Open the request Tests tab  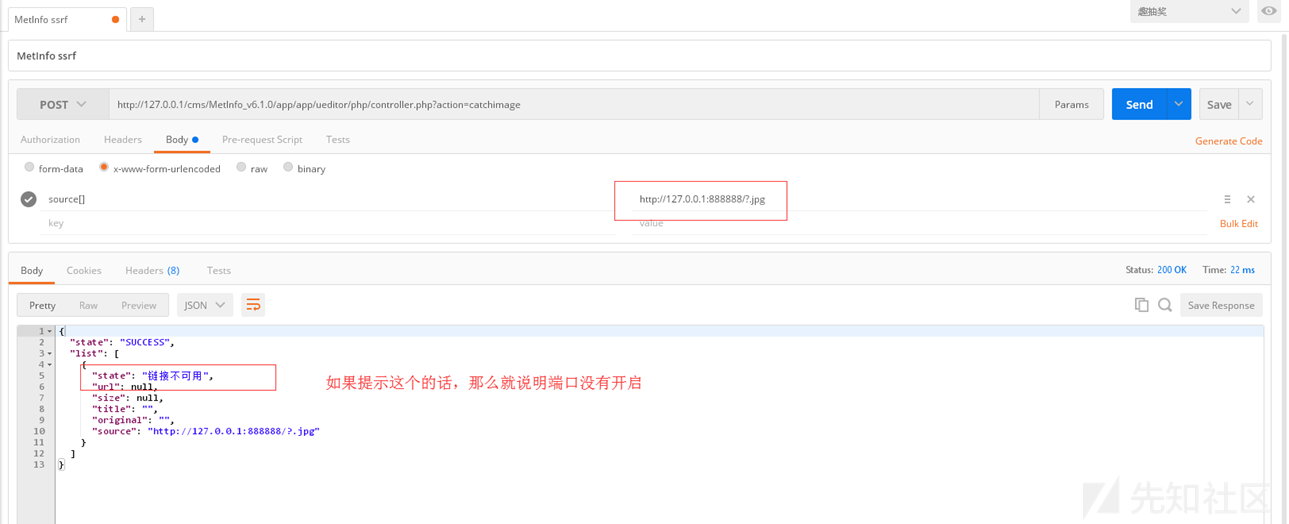pos(338,140)
